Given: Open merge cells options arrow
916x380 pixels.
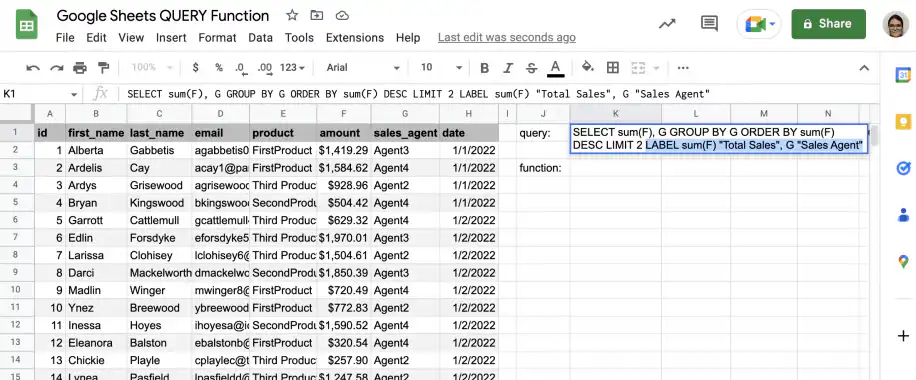Looking at the screenshot, I should pyautogui.click(x=656, y=68).
